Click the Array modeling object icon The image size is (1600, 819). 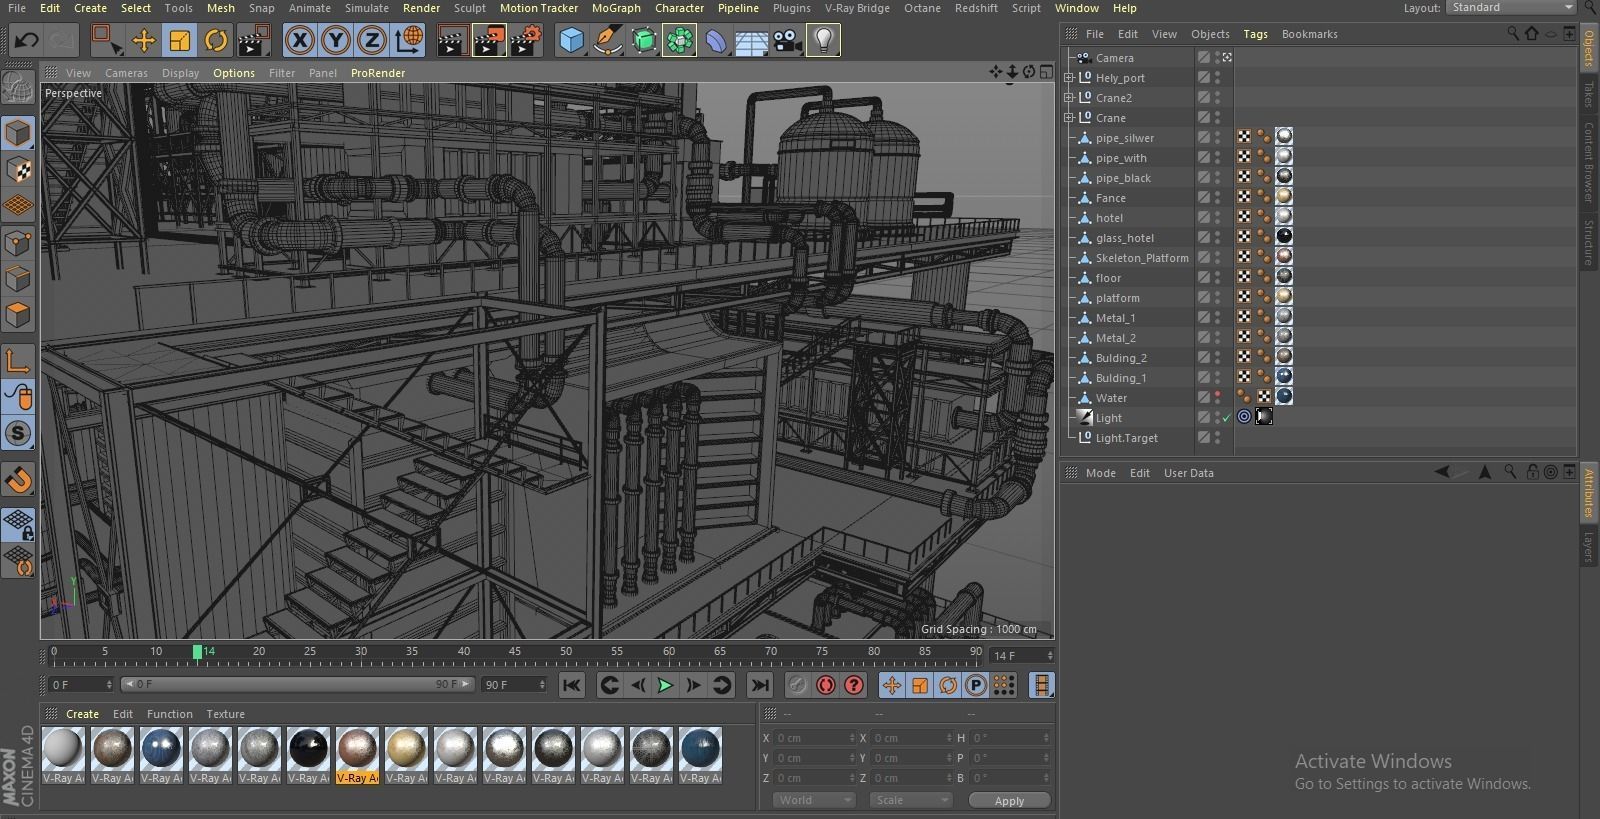(x=680, y=41)
